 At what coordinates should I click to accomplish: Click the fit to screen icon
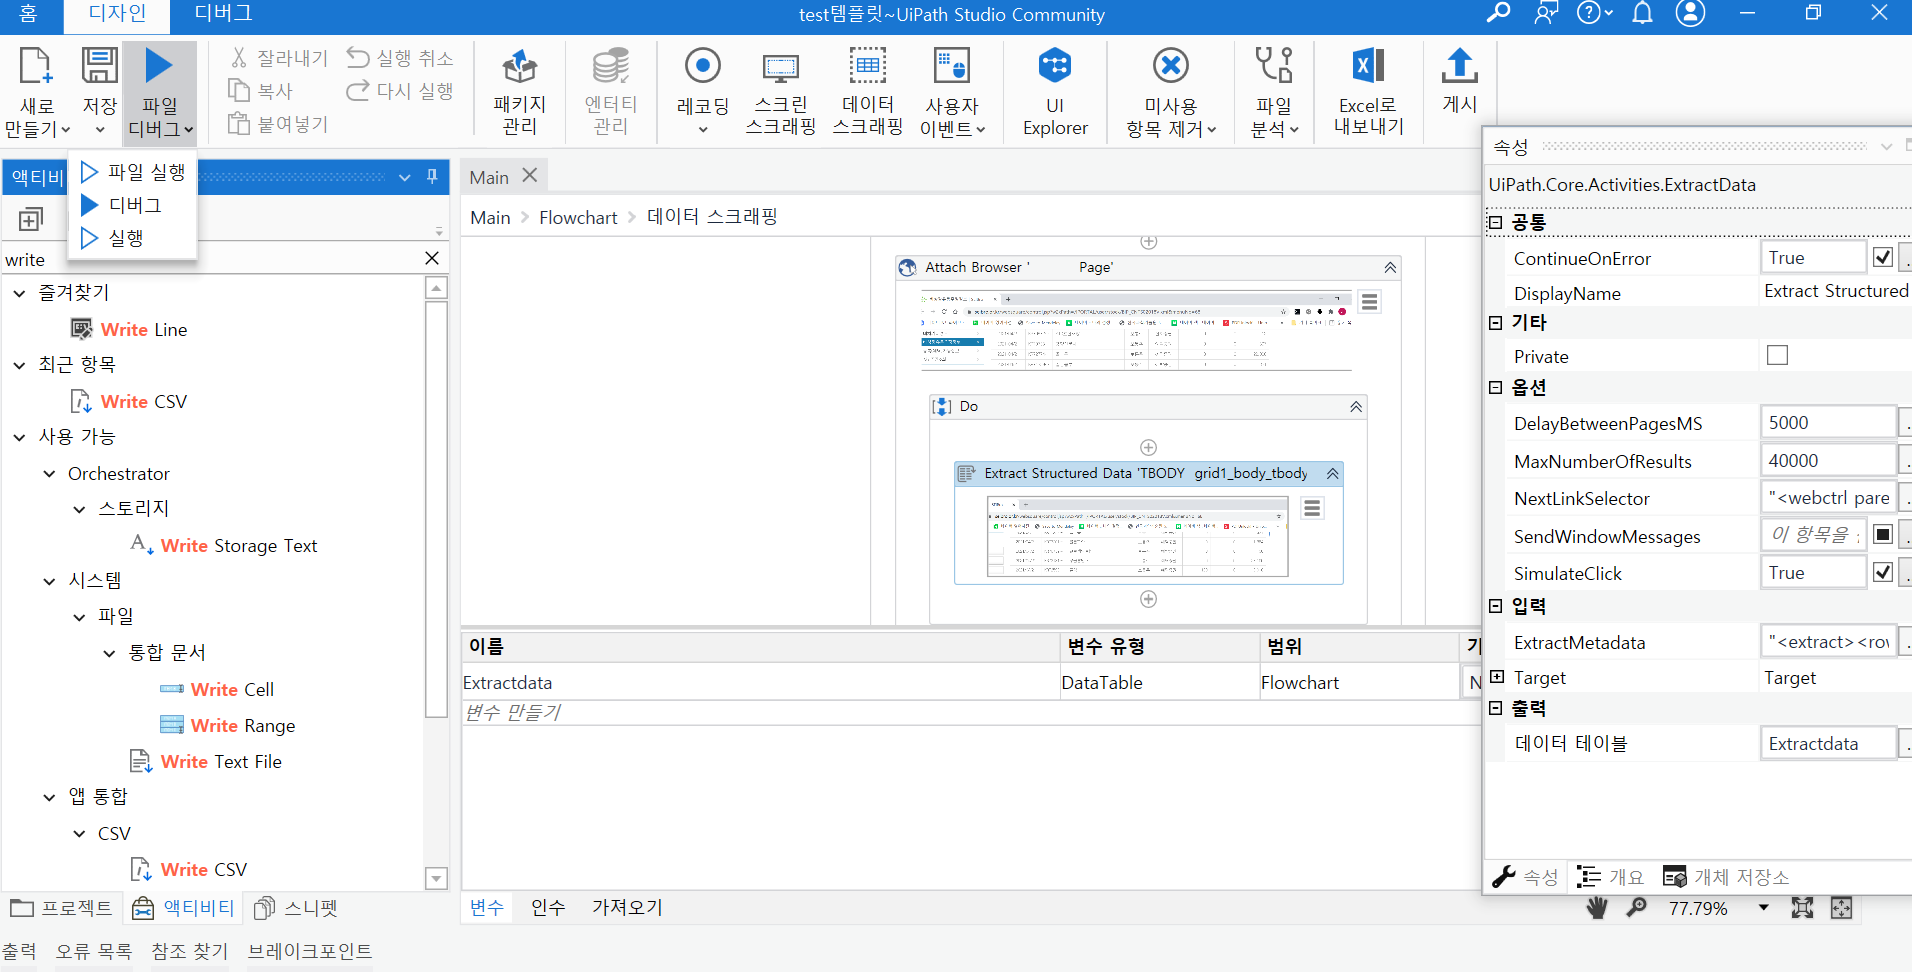tap(1802, 907)
